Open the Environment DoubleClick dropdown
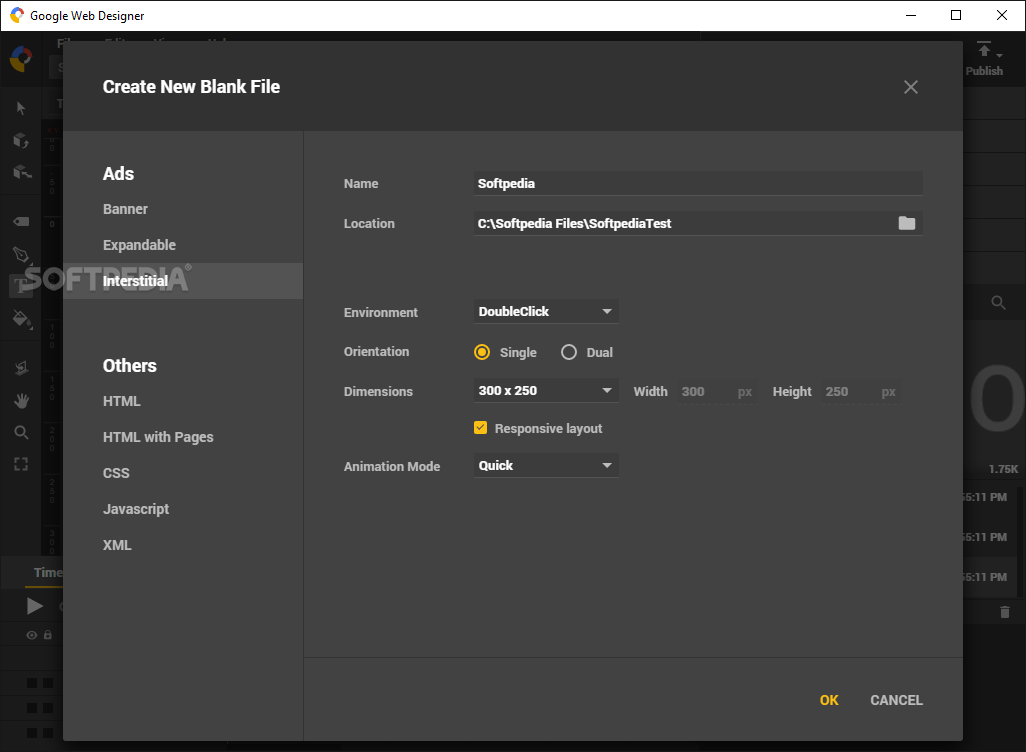The height and width of the screenshot is (752, 1026). pyautogui.click(x=546, y=312)
